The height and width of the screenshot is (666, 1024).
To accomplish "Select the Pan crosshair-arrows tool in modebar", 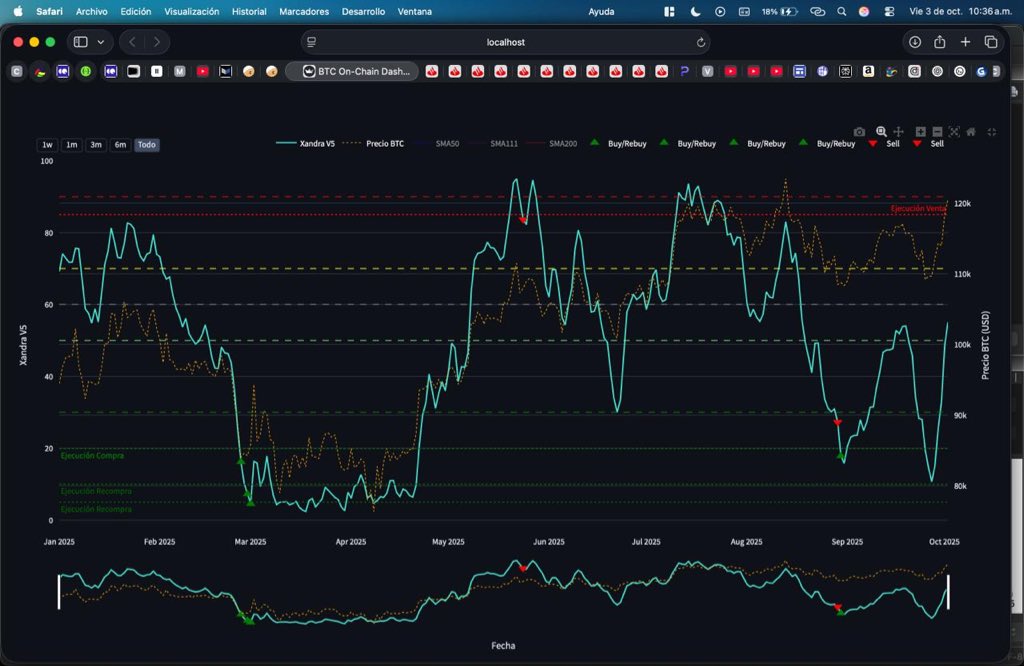I will 899,132.
